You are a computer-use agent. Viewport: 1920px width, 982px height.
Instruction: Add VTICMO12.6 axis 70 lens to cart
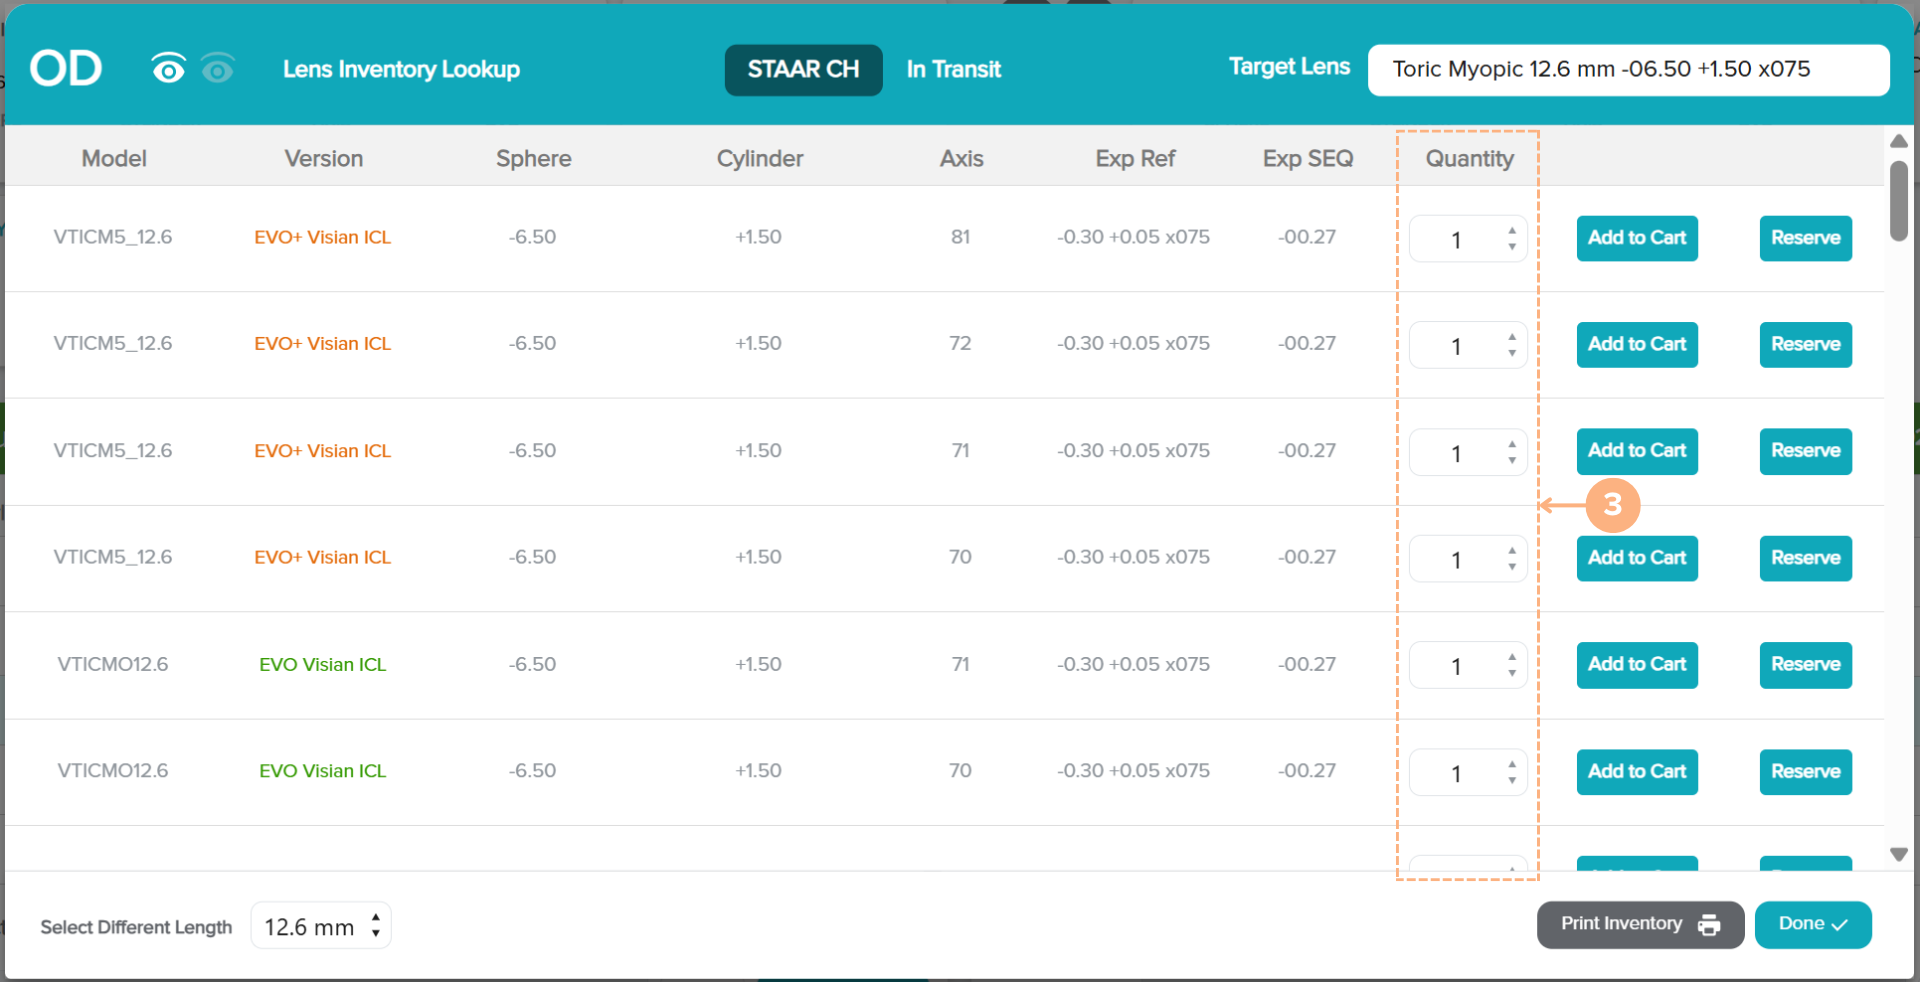(1636, 772)
